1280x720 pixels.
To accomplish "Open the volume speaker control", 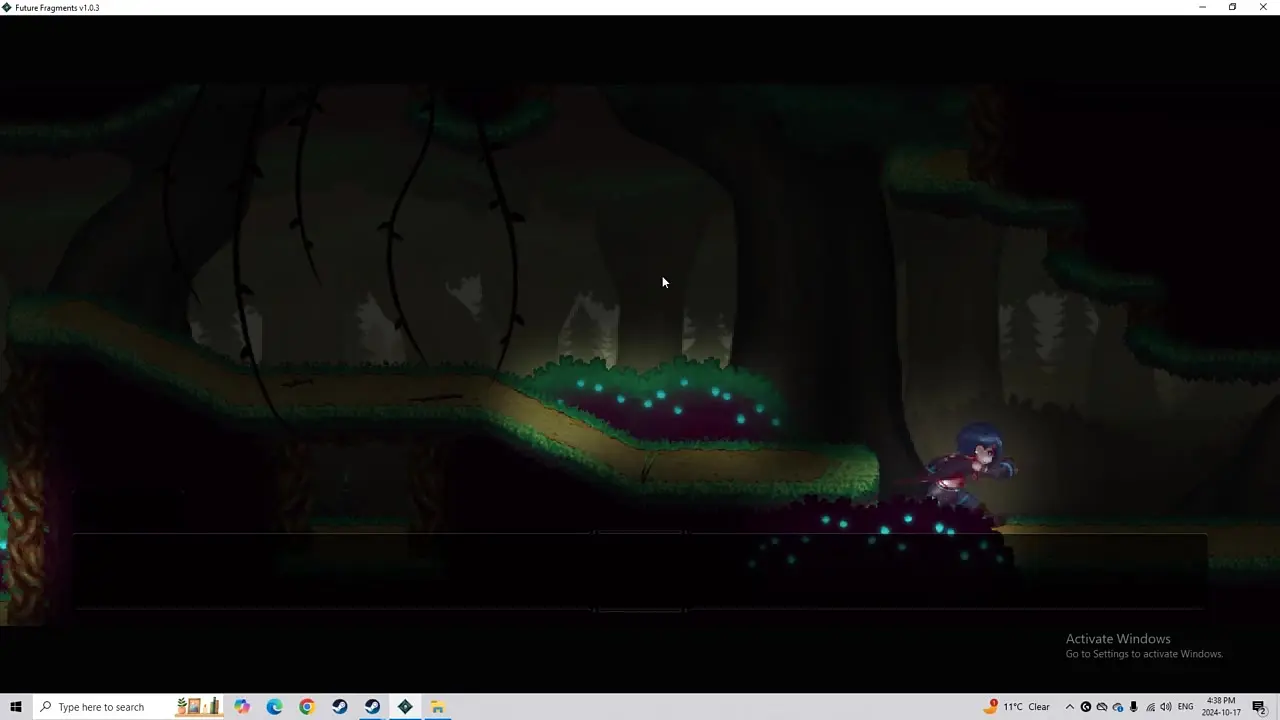I will click(1165, 707).
